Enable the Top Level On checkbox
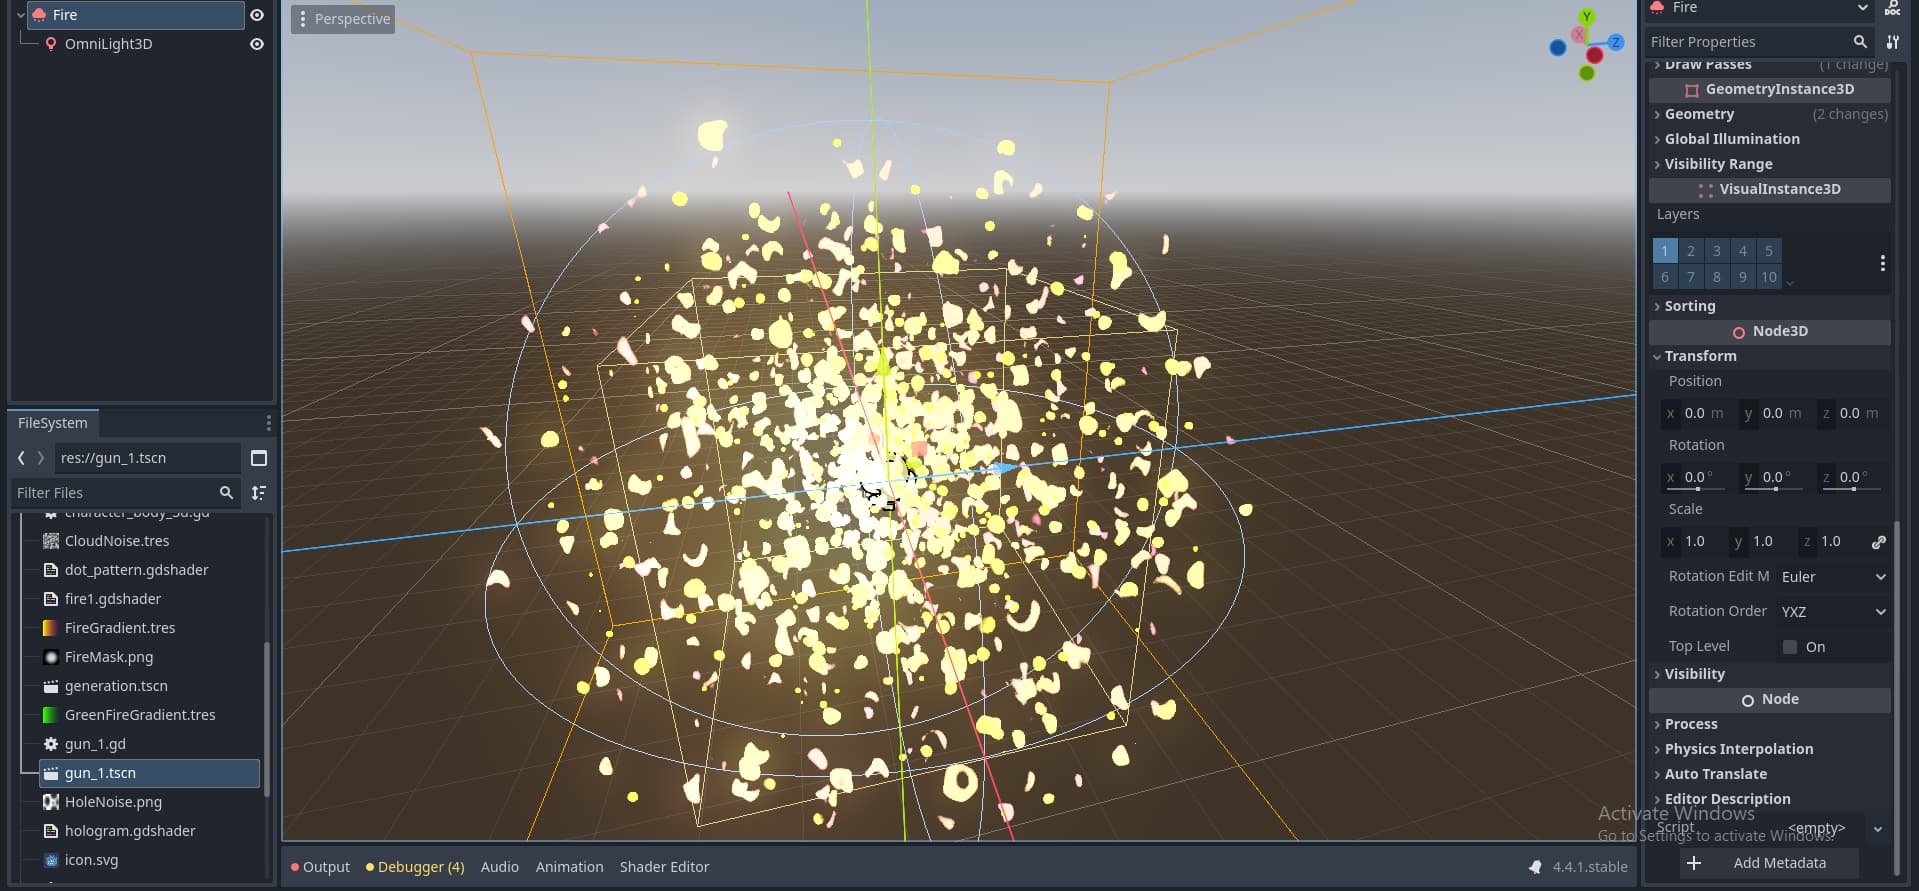This screenshot has width=1919, height=891. tap(1790, 647)
